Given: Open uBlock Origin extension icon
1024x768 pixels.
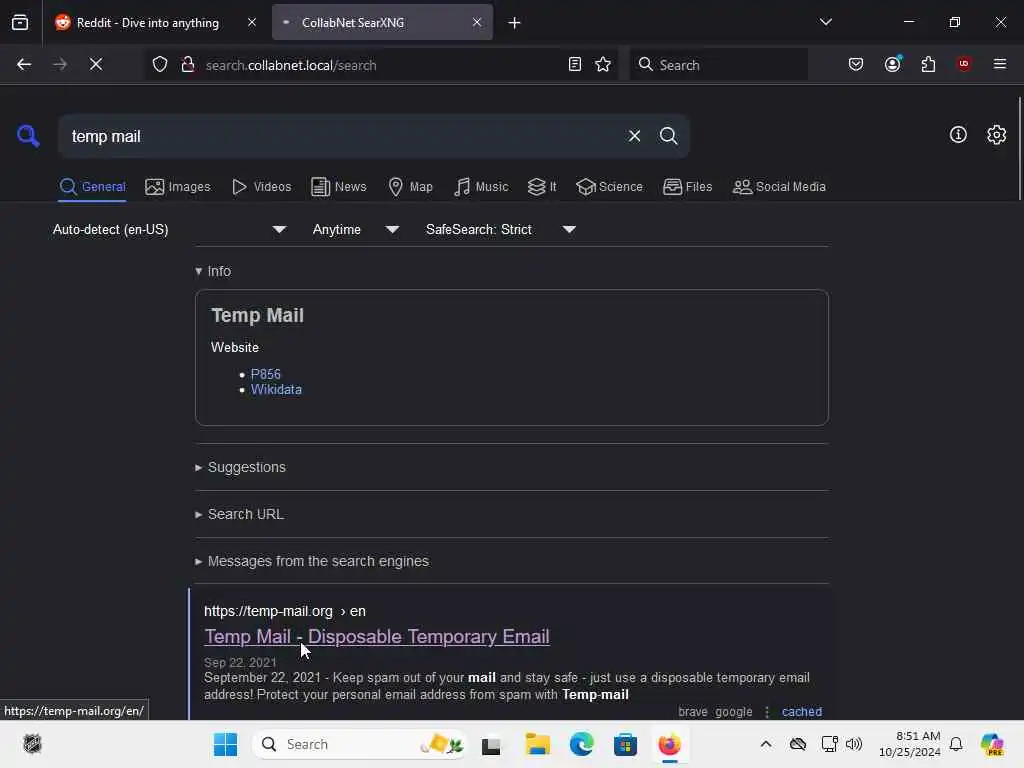Looking at the screenshot, I should tap(963, 64).
